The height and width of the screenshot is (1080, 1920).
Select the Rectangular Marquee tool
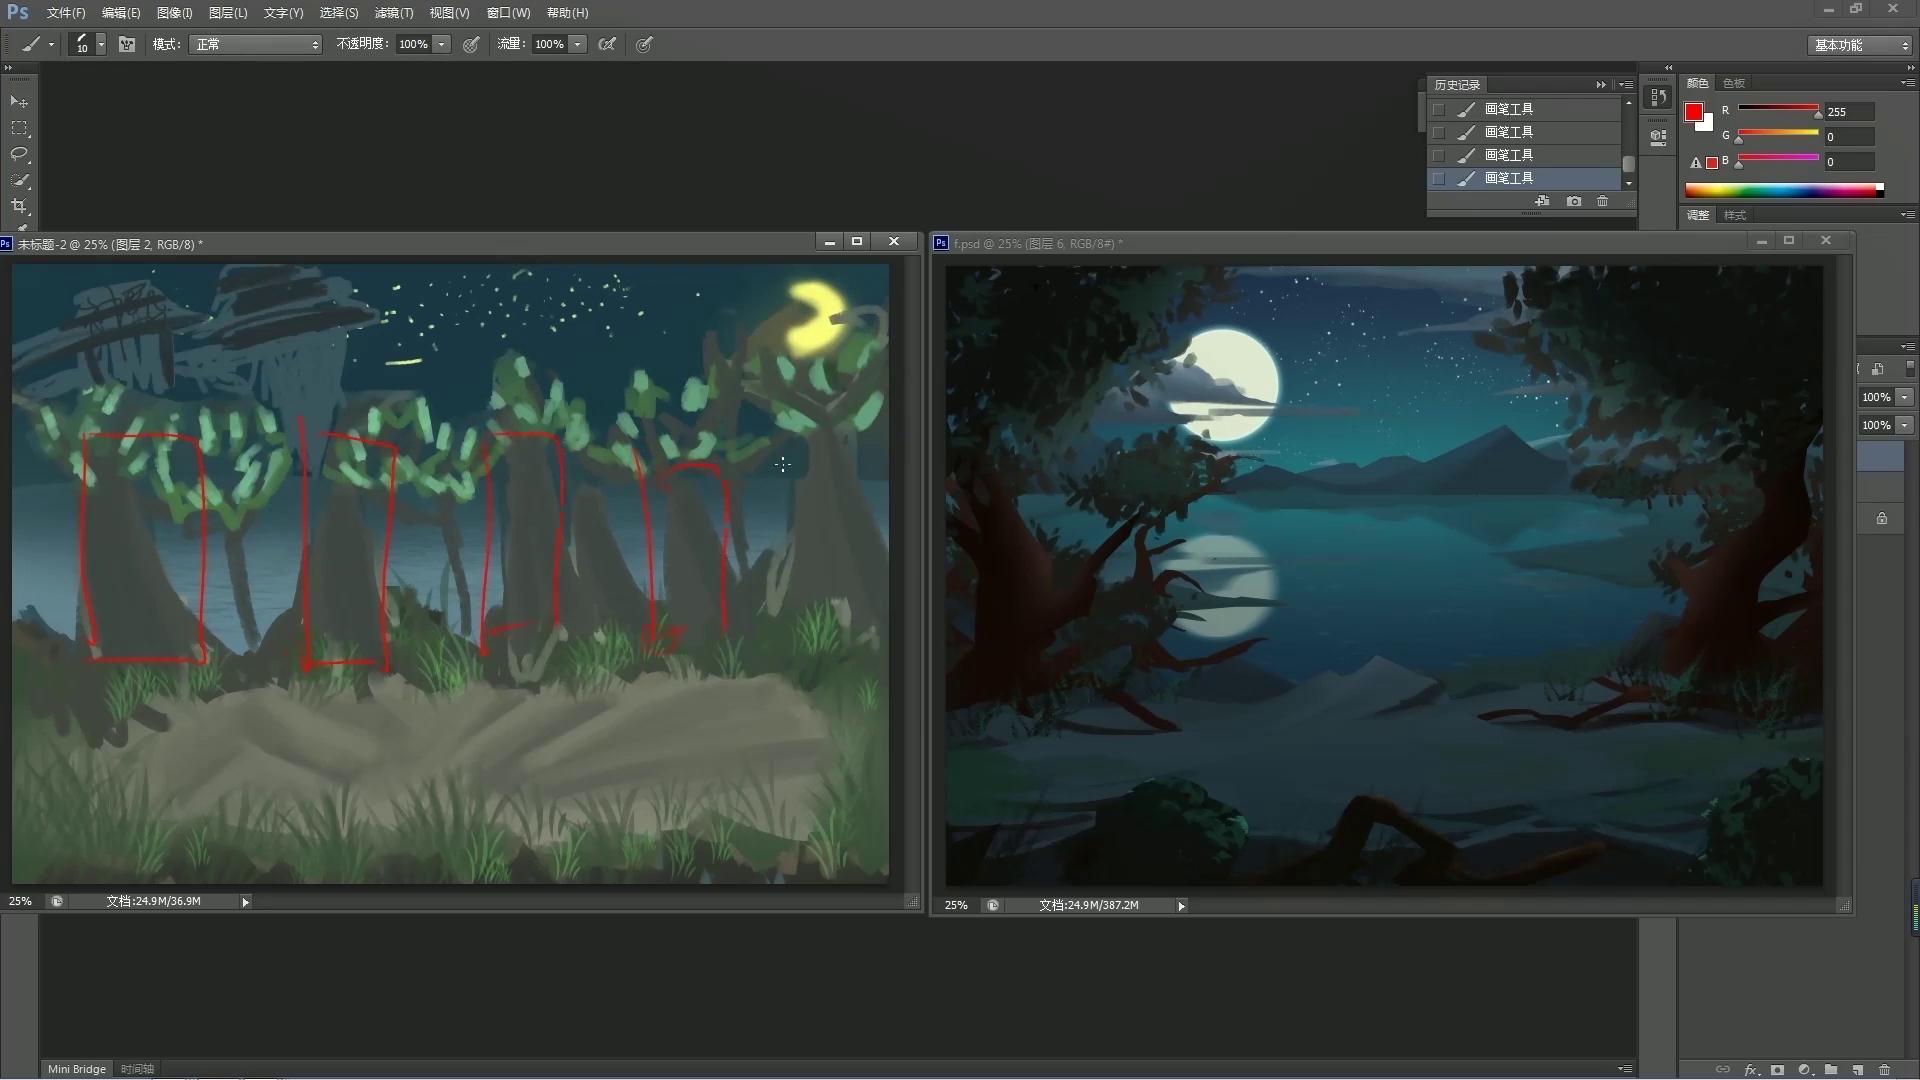pos(19,128)
